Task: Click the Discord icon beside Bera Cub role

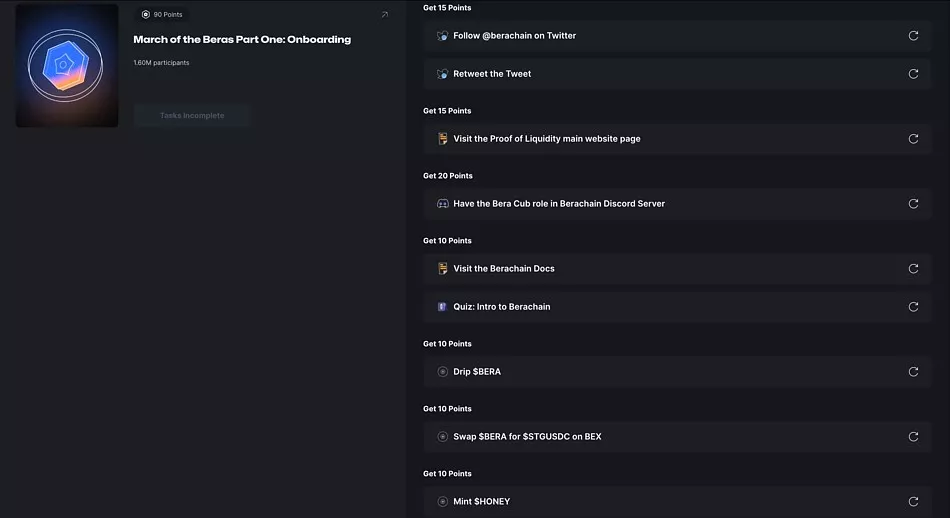Action: [x=443, y=204]
